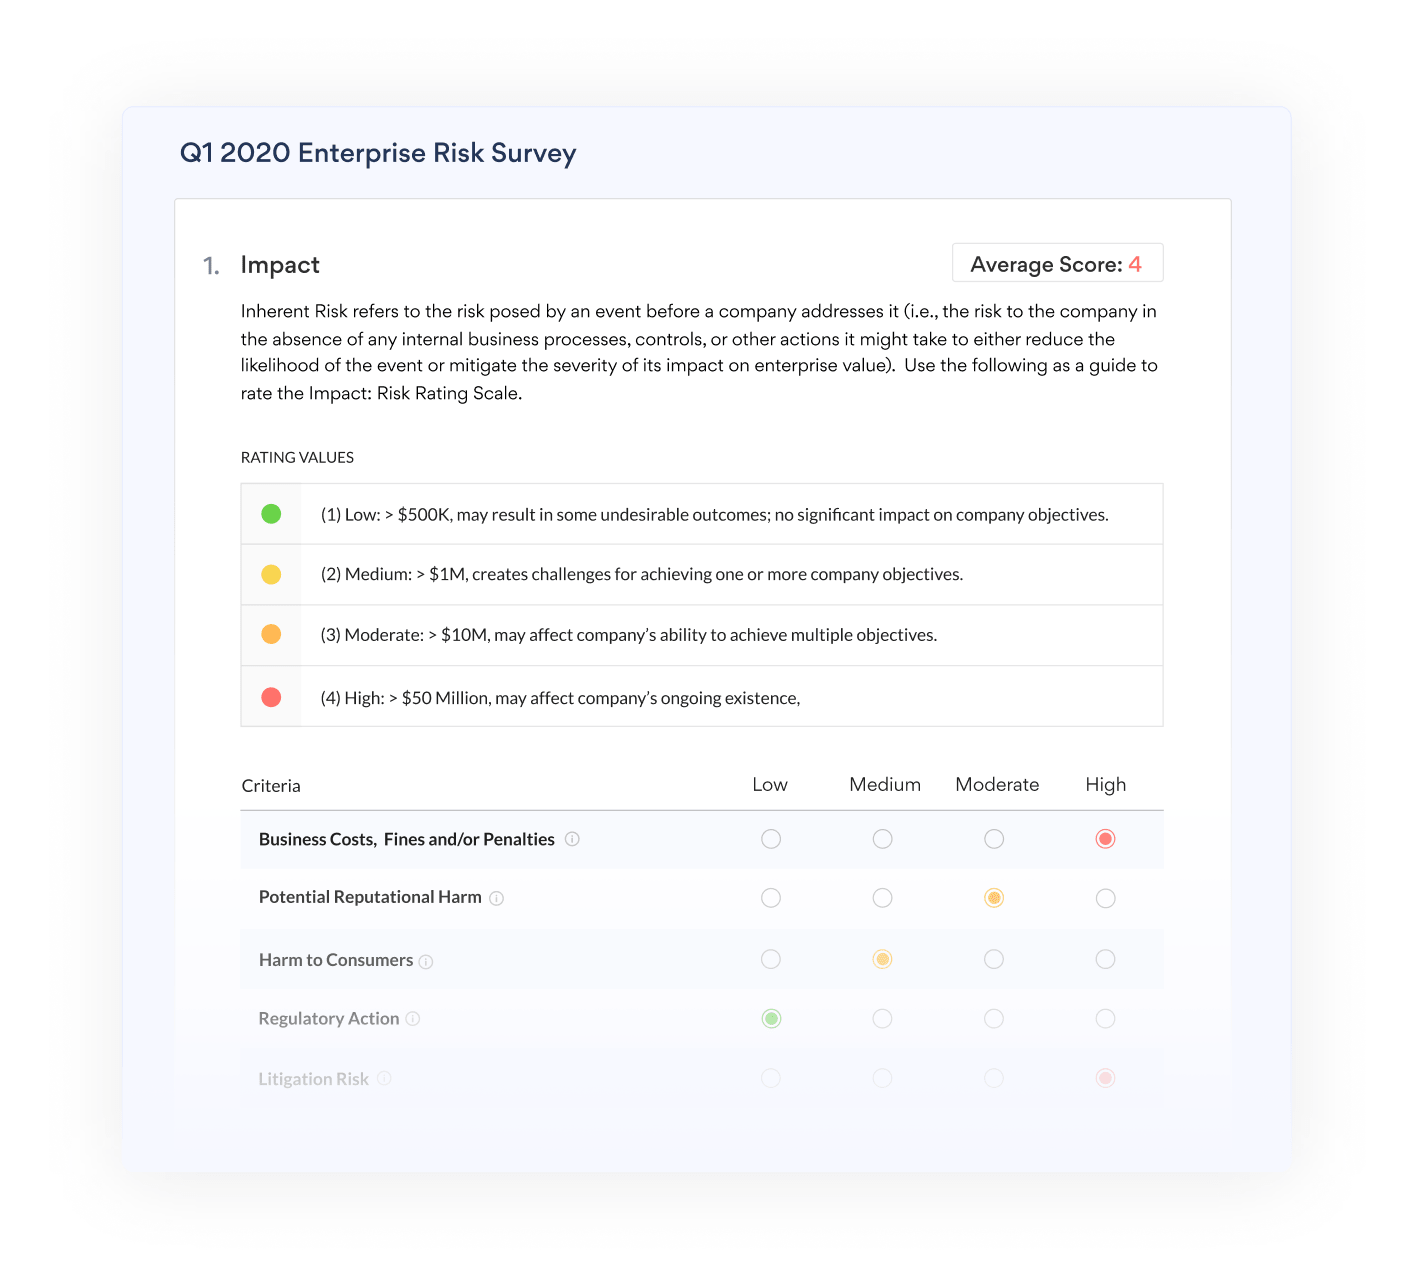Click info icon next to Potential Reputational Harm
The height and width of the screenshot is (1280, 1412).
tap(496, 898)
